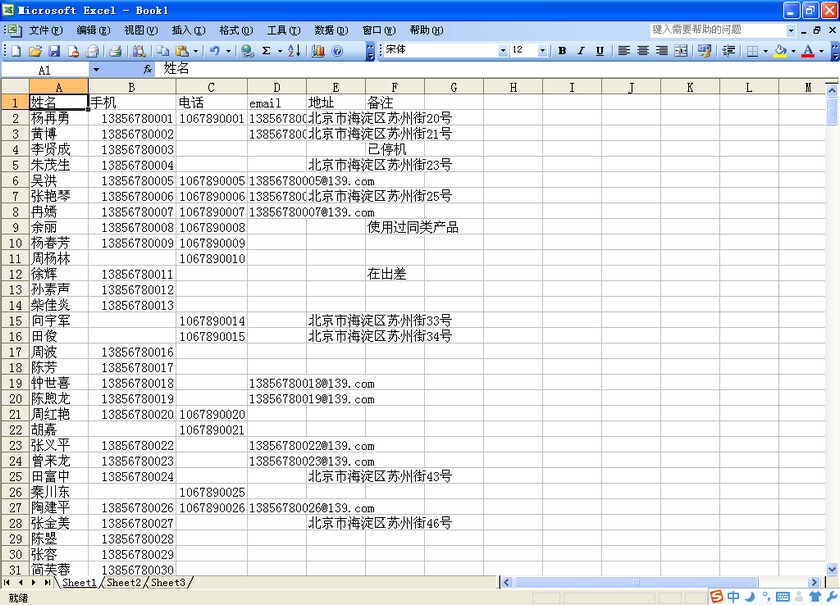Open the Fill Color dropdown arrow
The height and width of the screenshot is (605, 840).
point(793,51)
